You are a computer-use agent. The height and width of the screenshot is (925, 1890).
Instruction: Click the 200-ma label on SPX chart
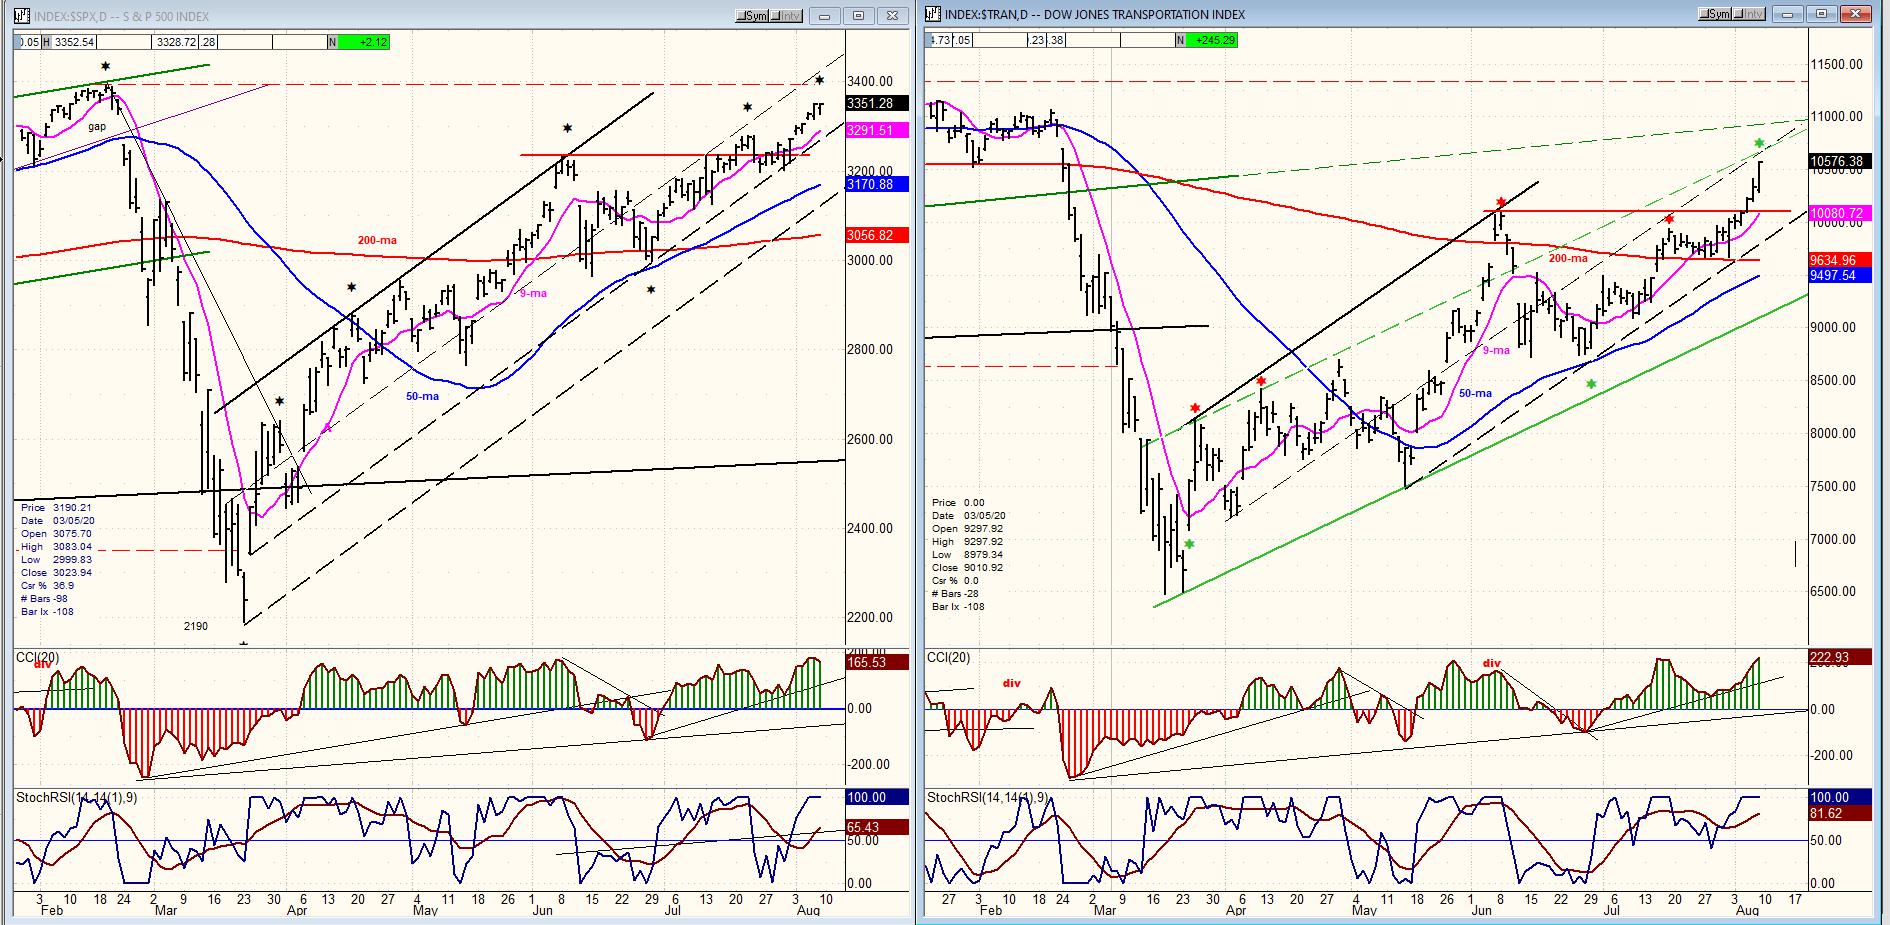[x=377, y=240]
